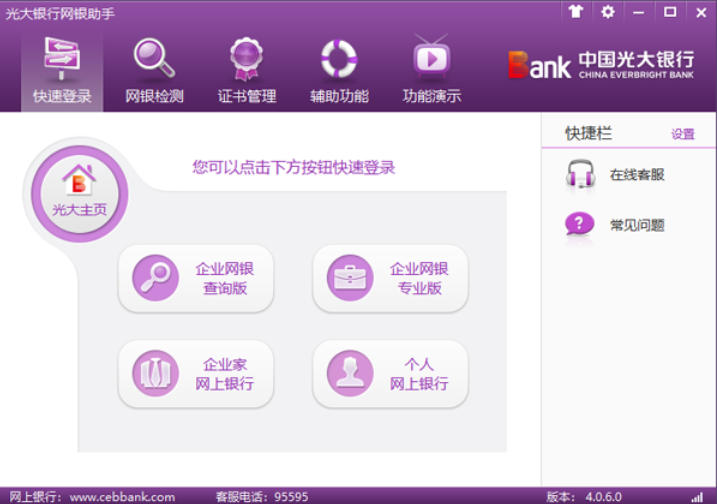Open the 快速登录 tab
717x504 pixels.
tap(62, 72)
